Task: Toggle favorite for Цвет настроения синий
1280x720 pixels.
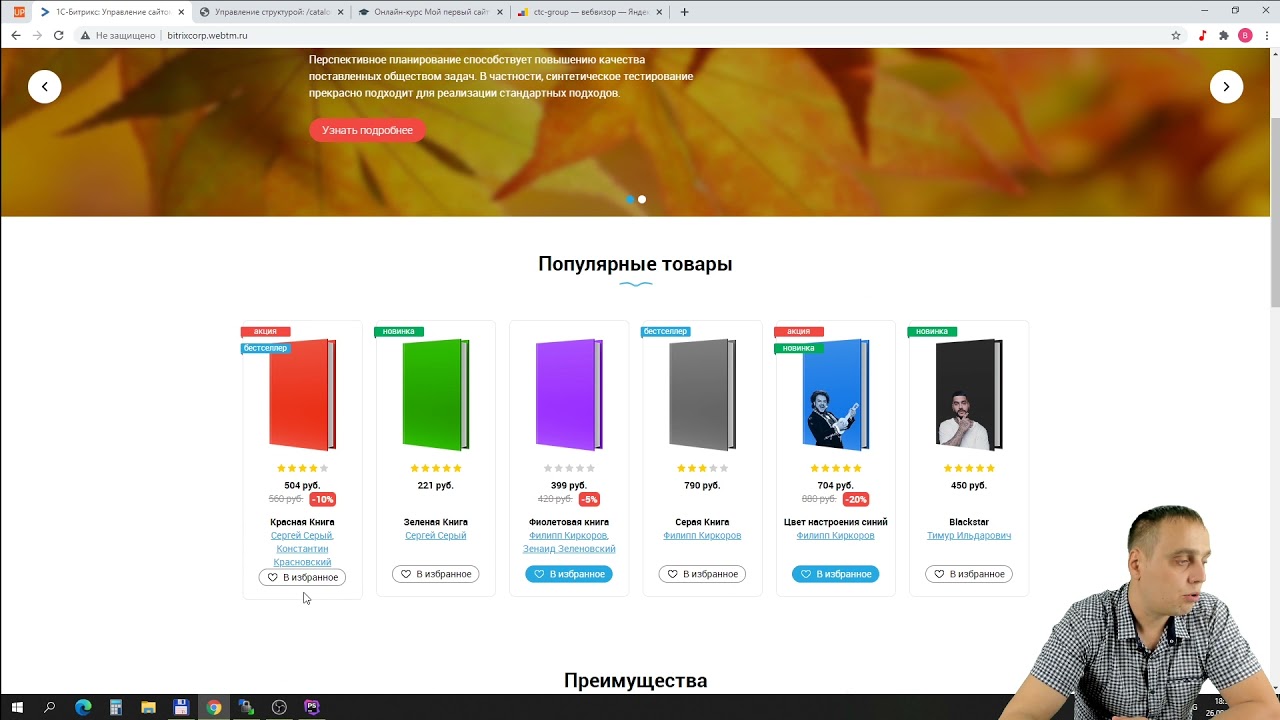Action: coord(835,574)
